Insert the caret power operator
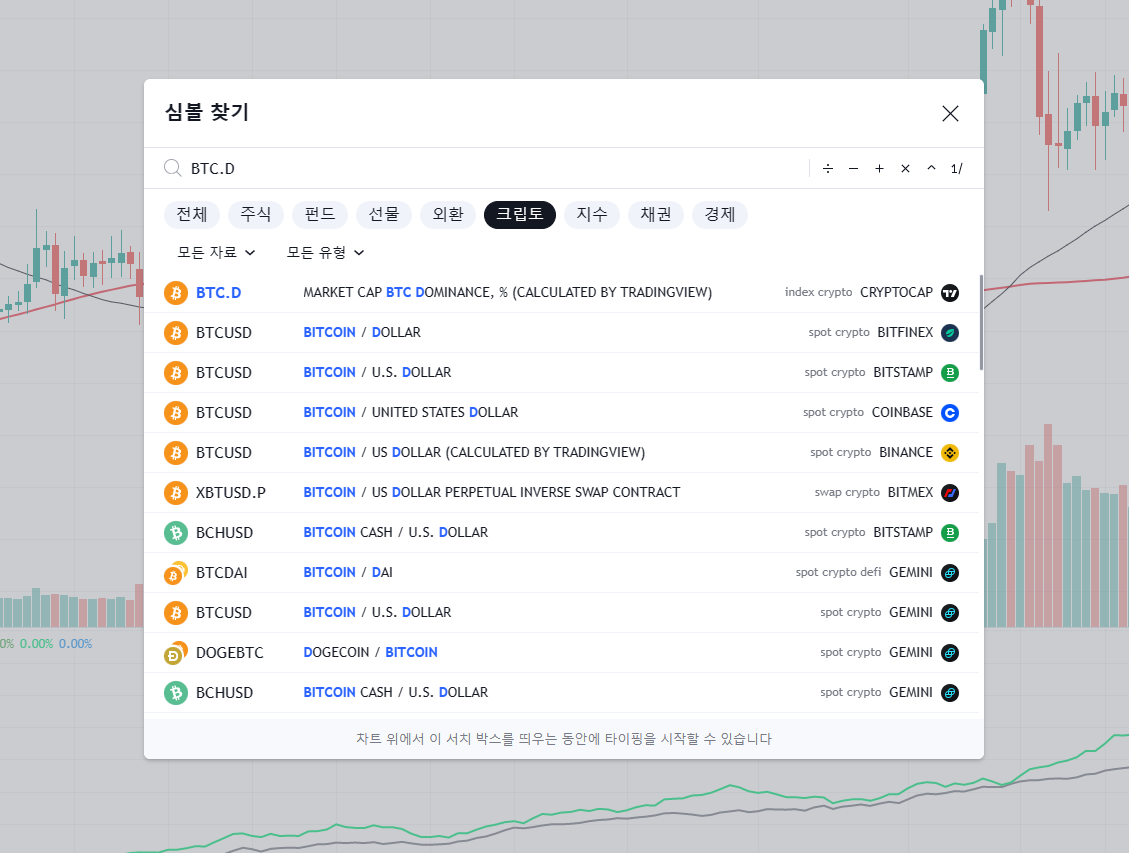1129x853 pixels. point(931,168)
